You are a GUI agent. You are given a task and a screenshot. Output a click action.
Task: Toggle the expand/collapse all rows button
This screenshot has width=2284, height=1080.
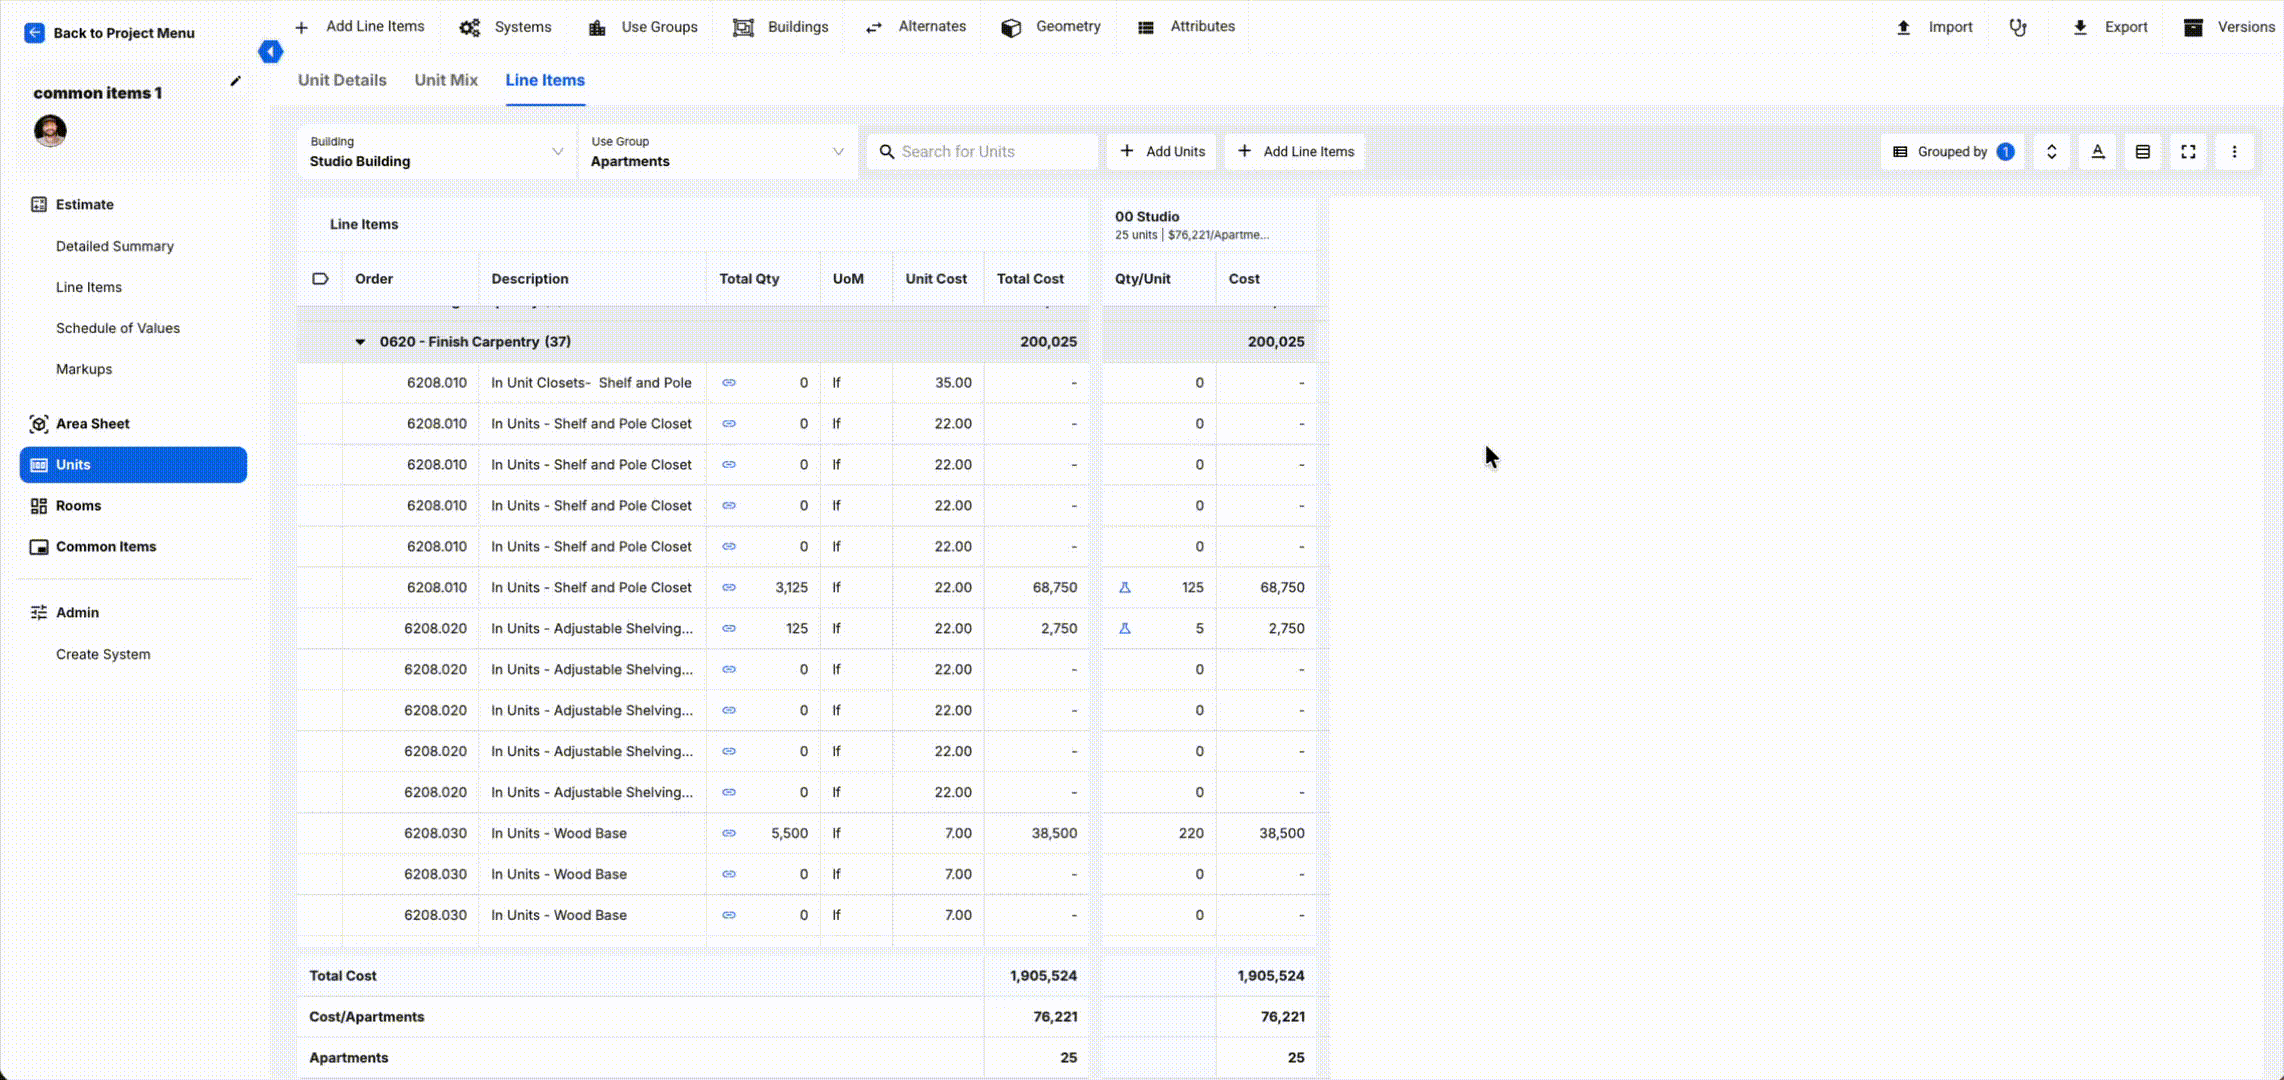2052,152
